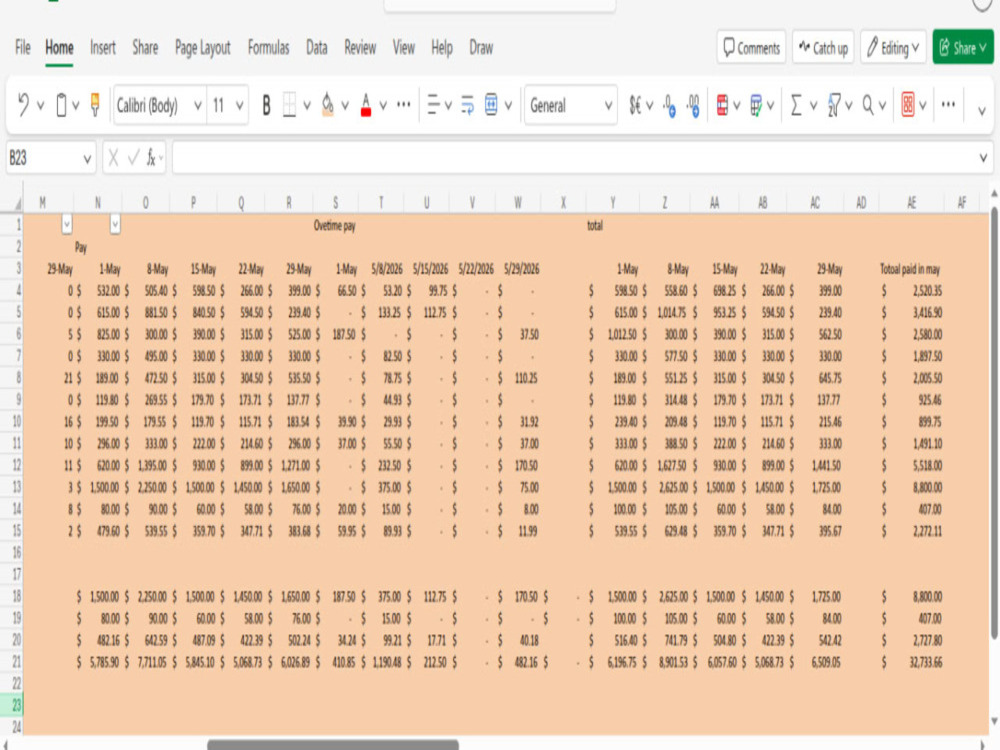Click the 'Ovetime pay' header cell
Image resolution: width=1000 pixels, height=750 pixels.
pos(334,225)
